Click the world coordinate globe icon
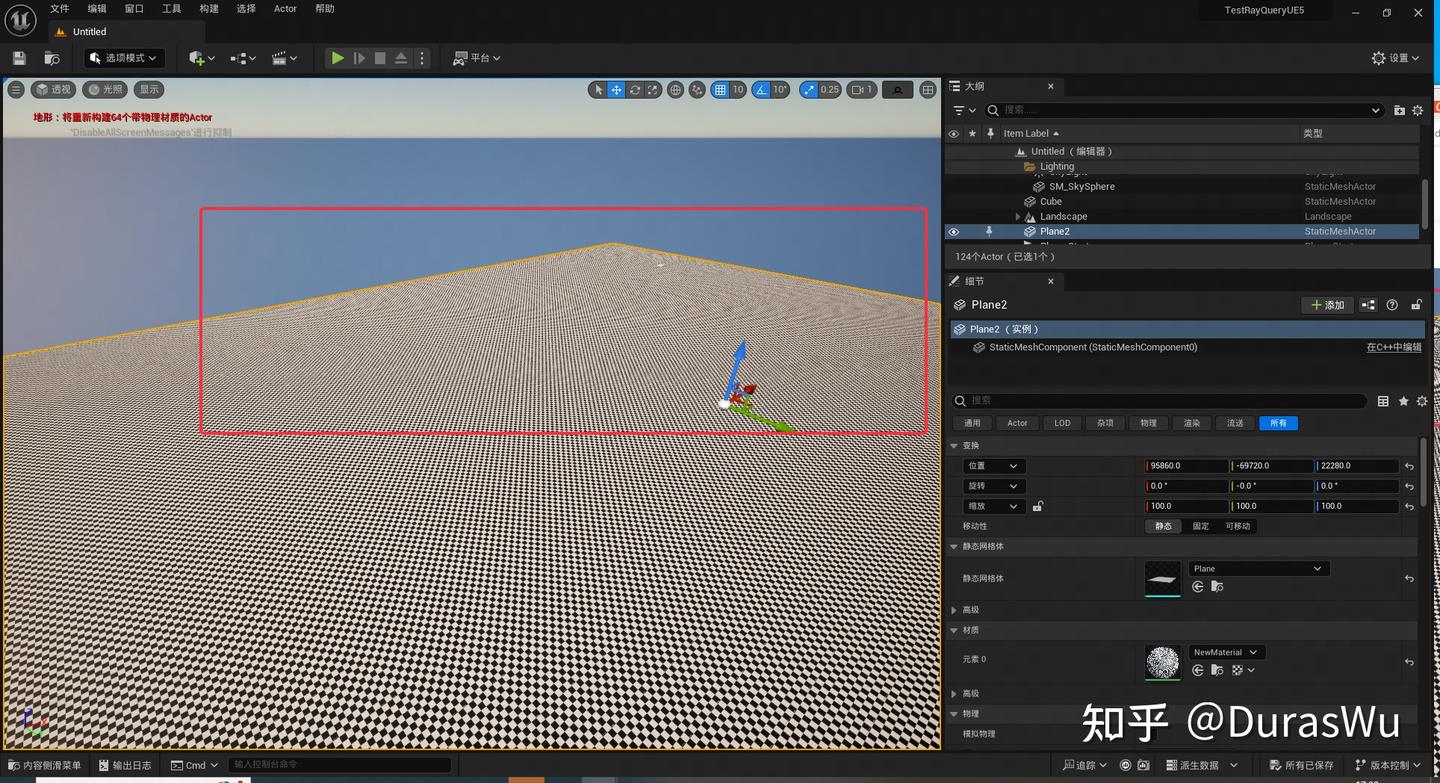 [676, 90]
